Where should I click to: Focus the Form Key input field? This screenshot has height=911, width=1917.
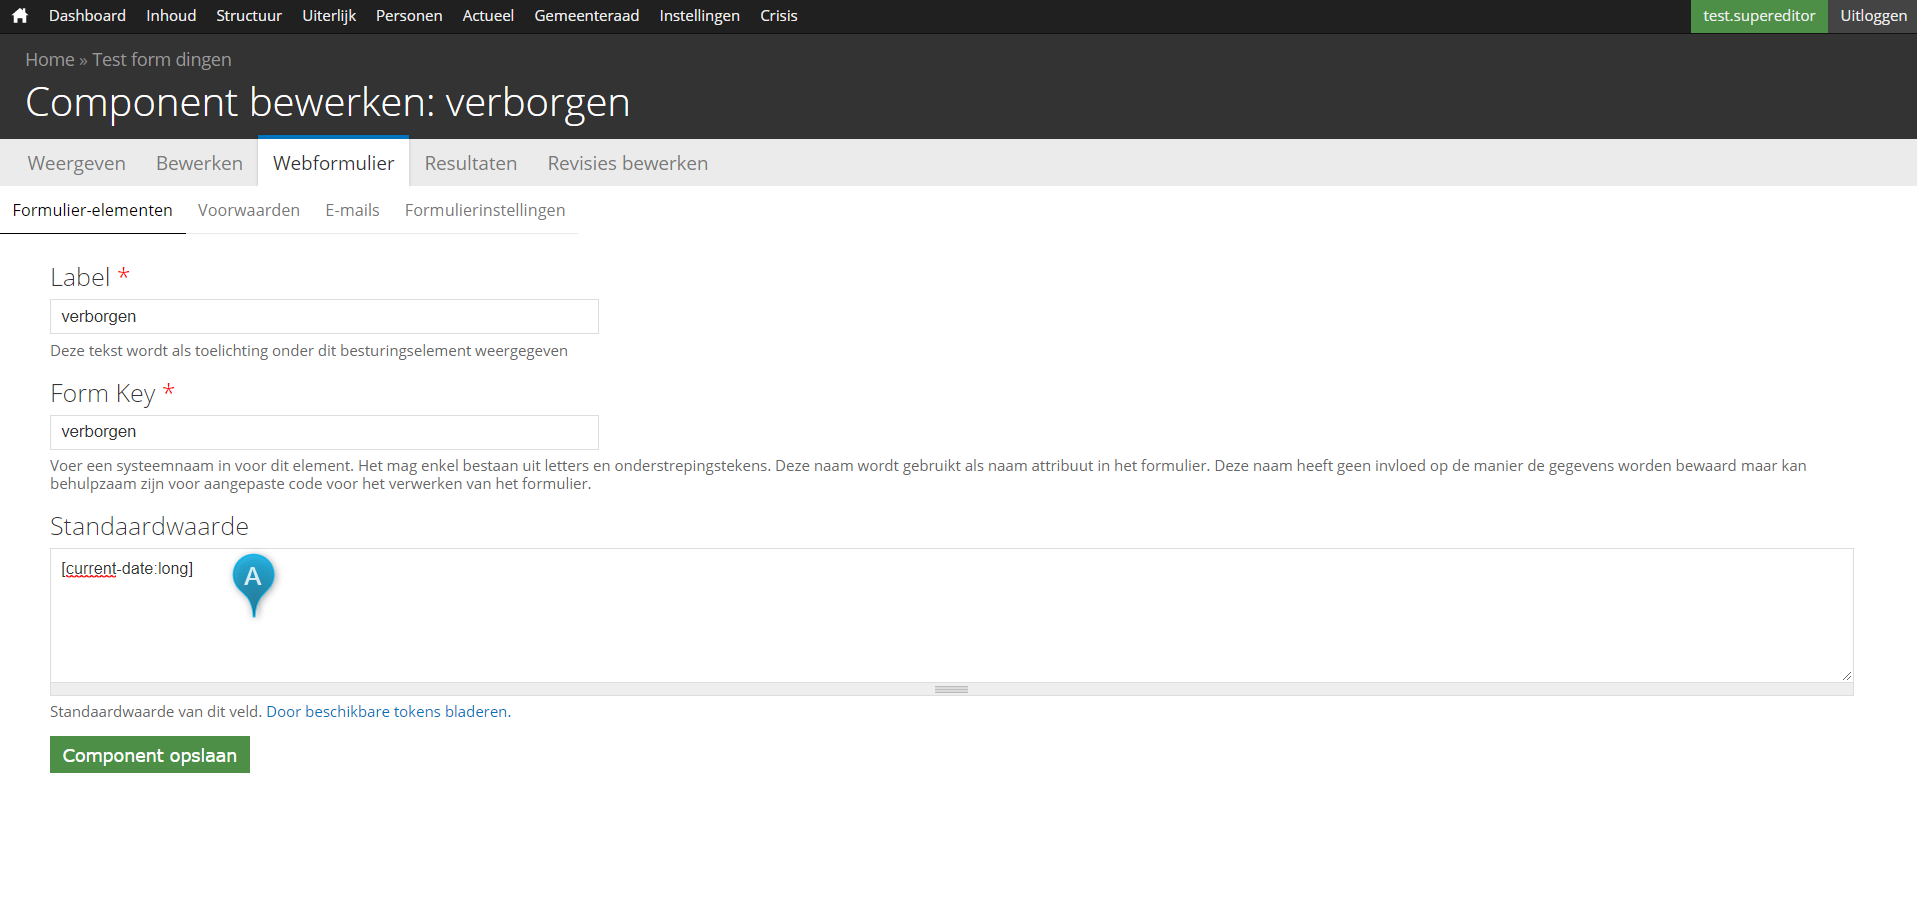[324, 432]
